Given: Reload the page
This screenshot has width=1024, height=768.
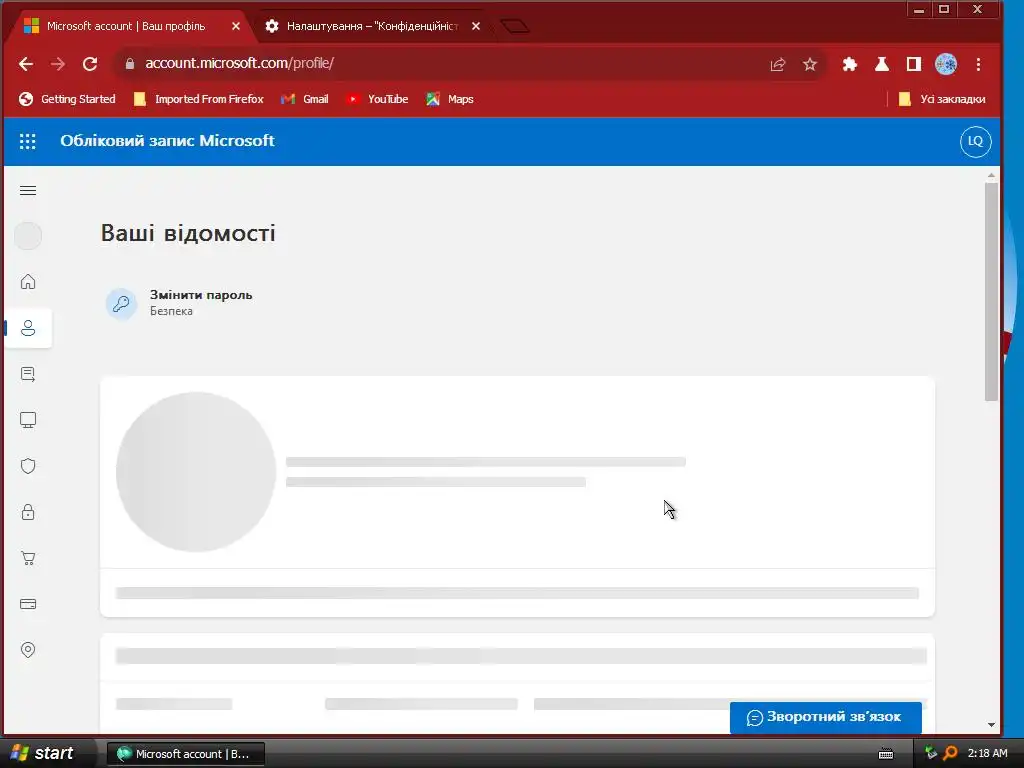Looking at the screenshot, I should tap(90, 64).
